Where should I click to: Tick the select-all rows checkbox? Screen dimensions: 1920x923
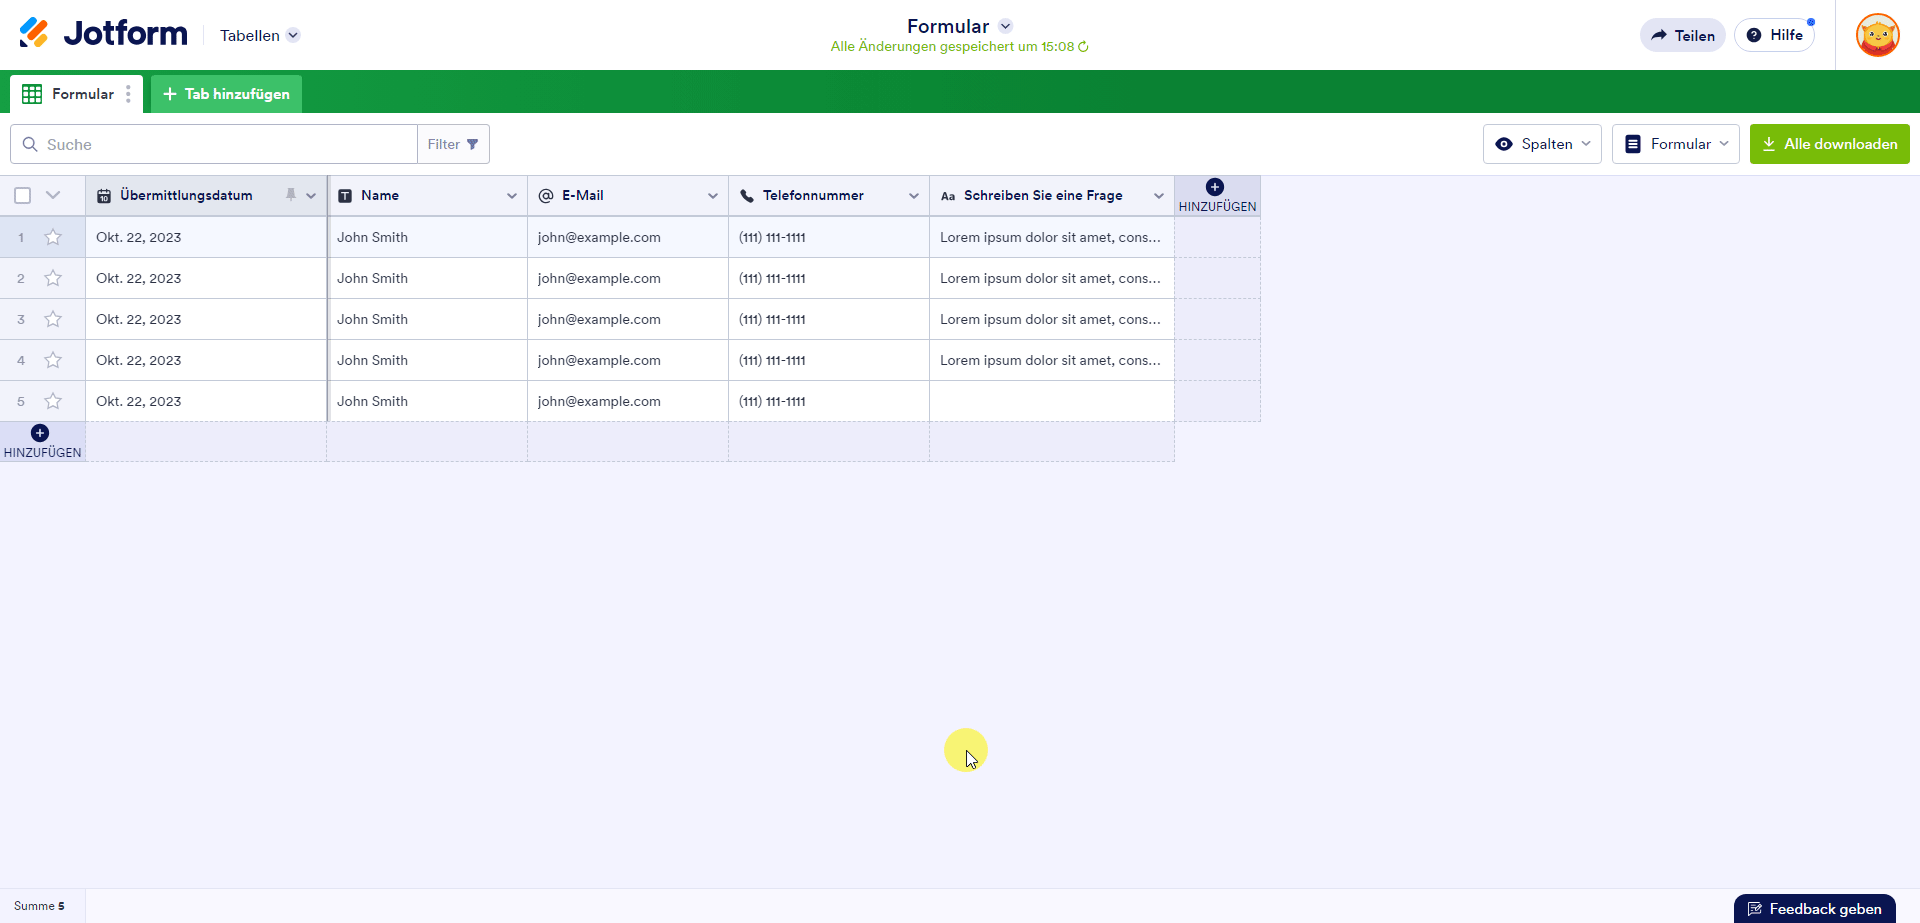tap(23, 196)
